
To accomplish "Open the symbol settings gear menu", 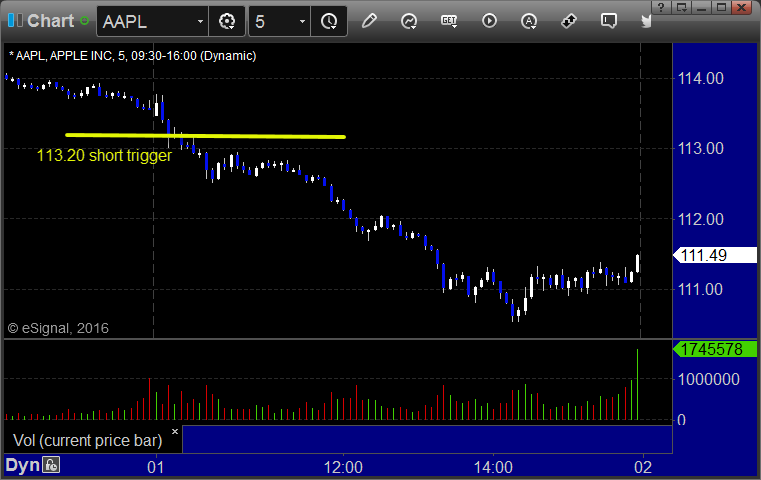I will pyautogui.click(x=227, y=21).
